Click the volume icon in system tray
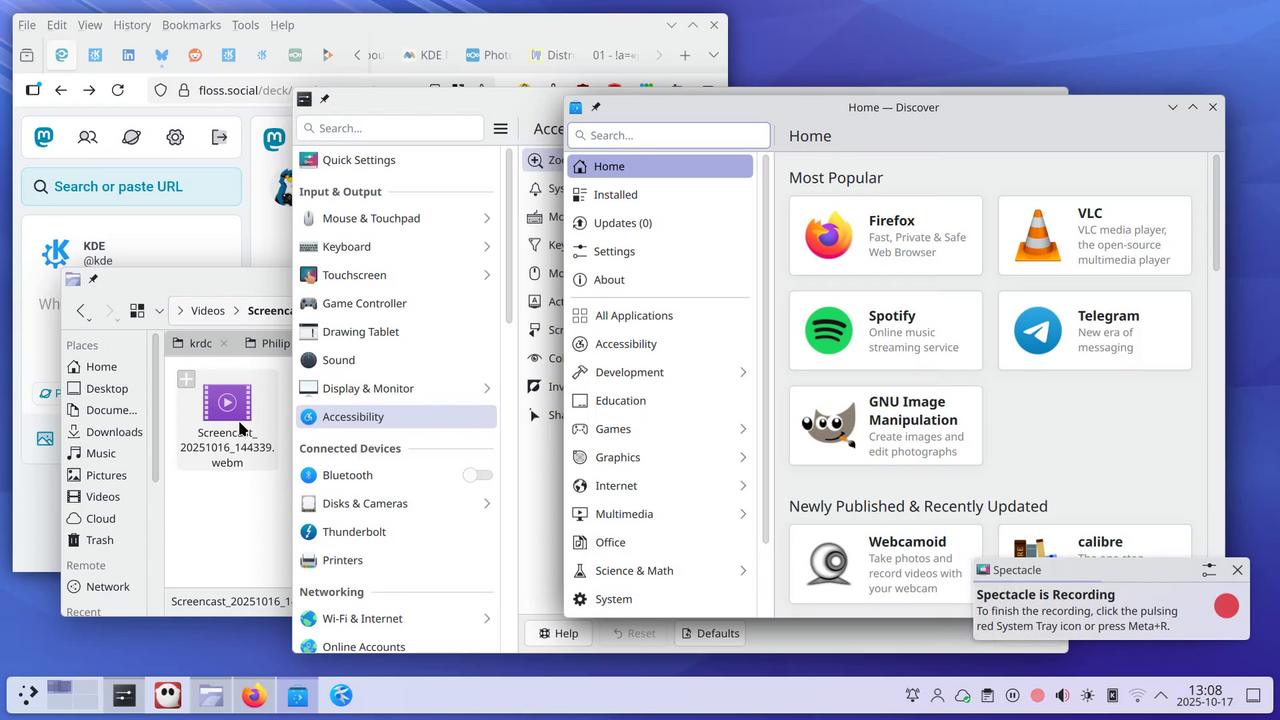This screenshot has height=720, width=1280. [x=1062, y=695]
